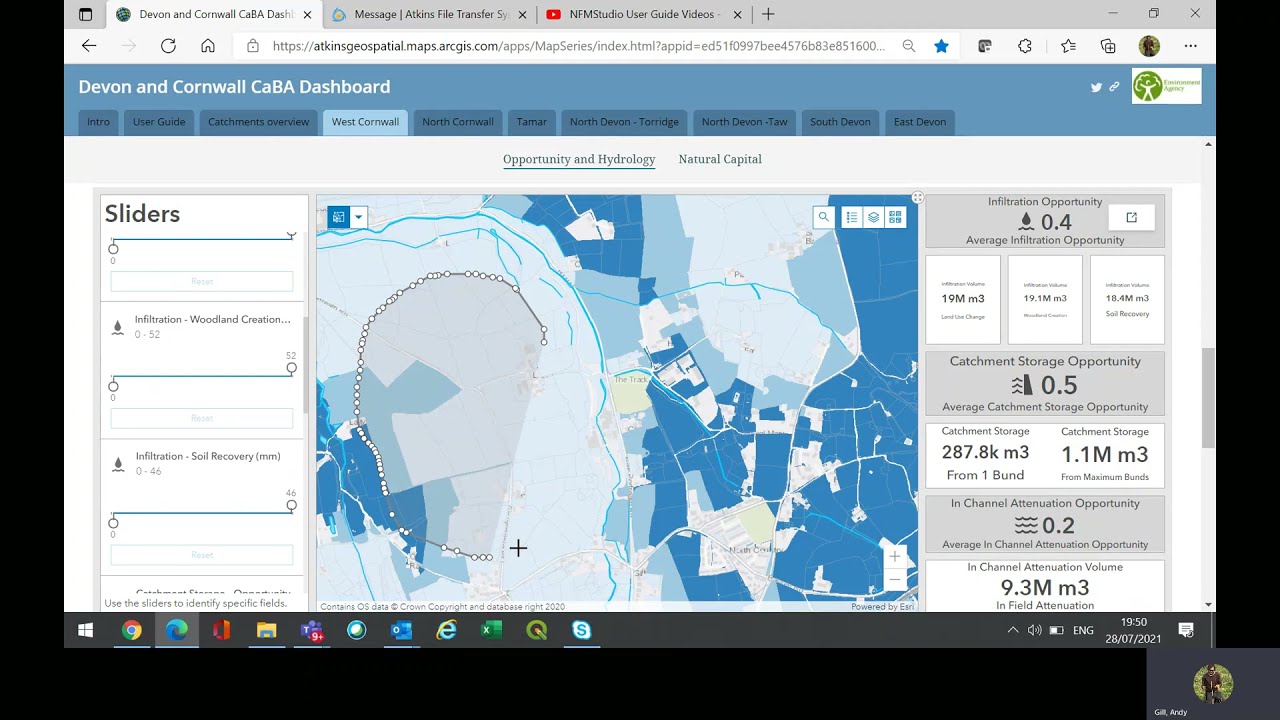
Task: Click the 9.3M m3 In Field Attenuation value
Action: [1045, 590]
